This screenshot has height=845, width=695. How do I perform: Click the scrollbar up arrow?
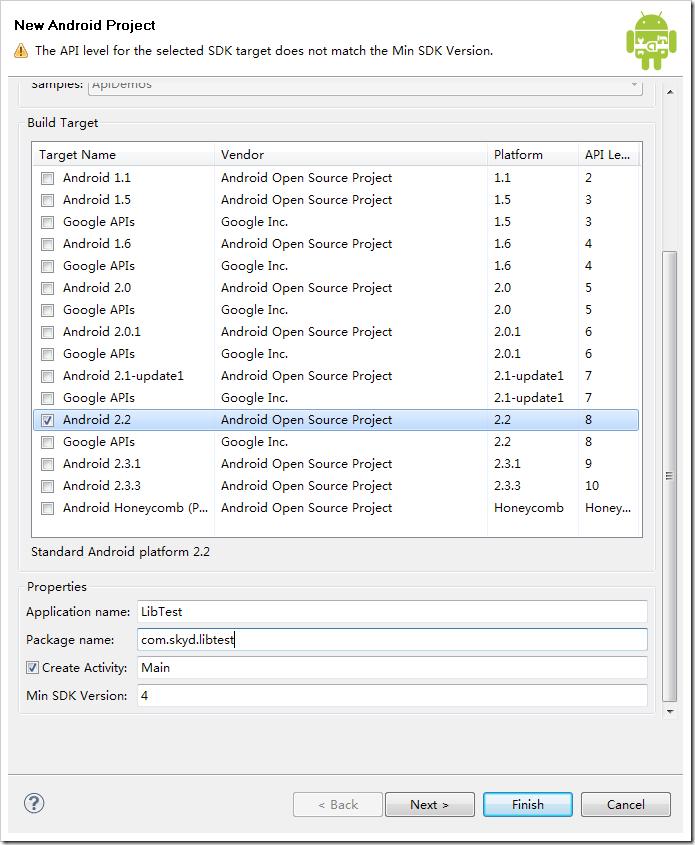pyautogui.click(x=670, y=93)
